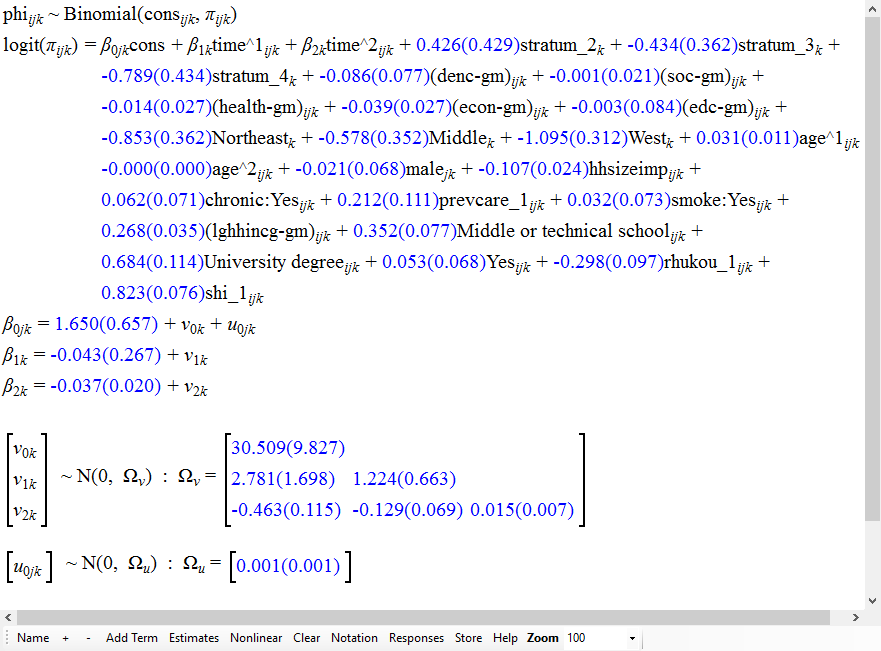This screenshot has width=881, height=651.
Task: Click the plus (+) toolbar button
Action: coord(65,638)
